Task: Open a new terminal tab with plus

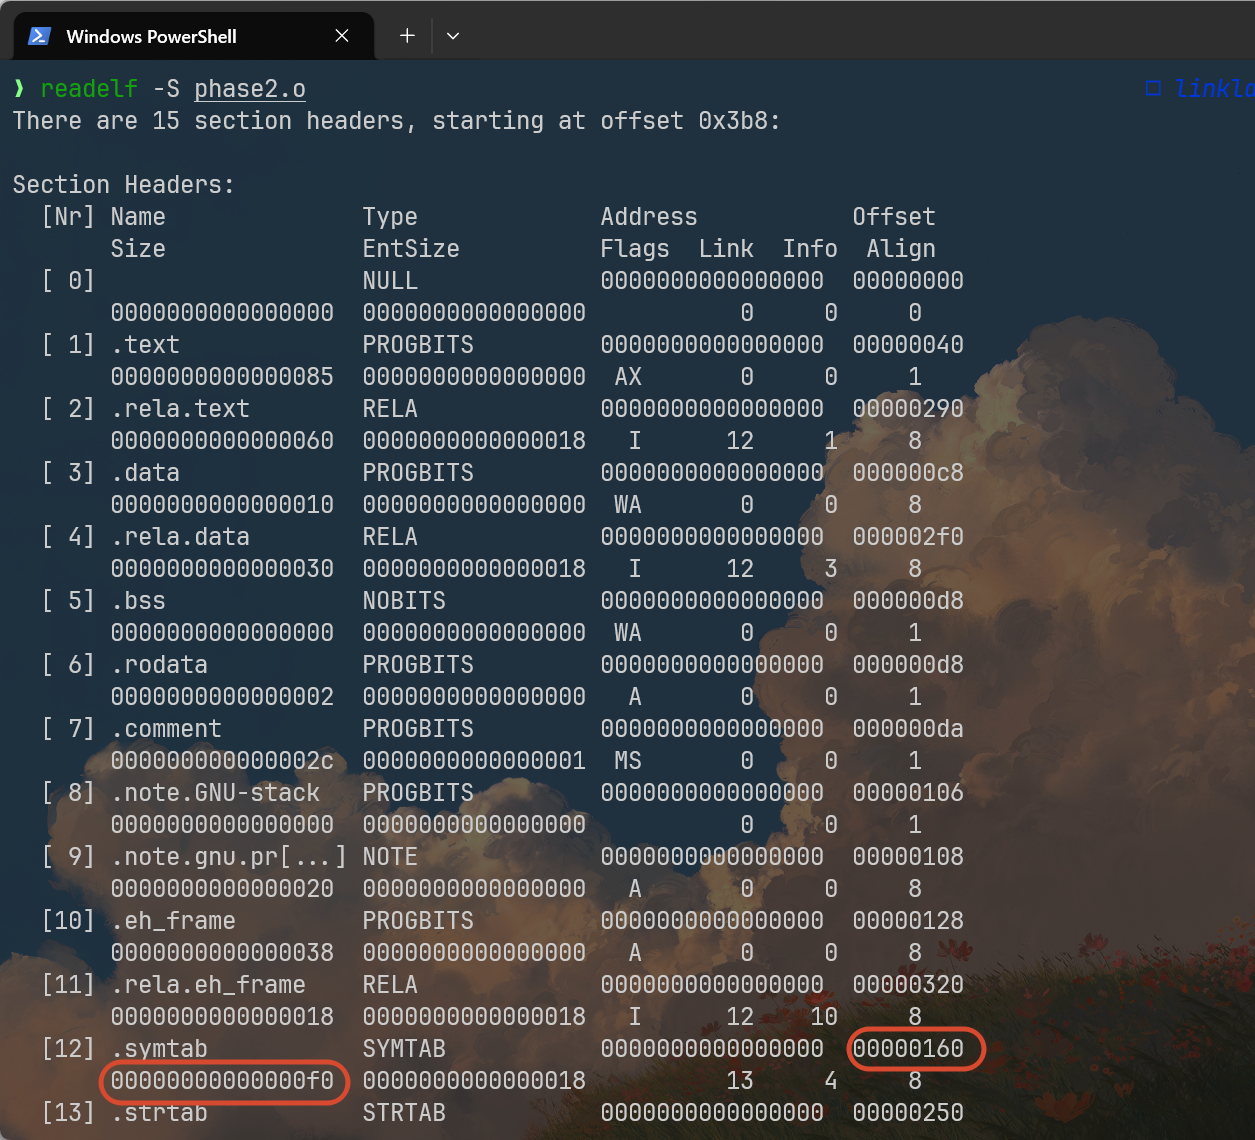Action: click(407, 36)
